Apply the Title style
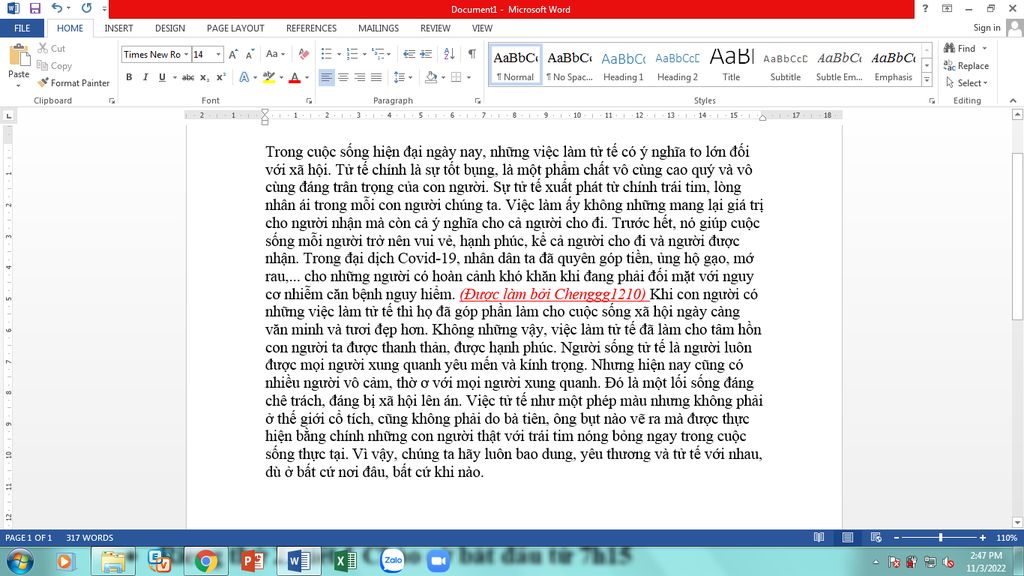The height and width of the screenshot is (576, 1024). tap(731, 65)
